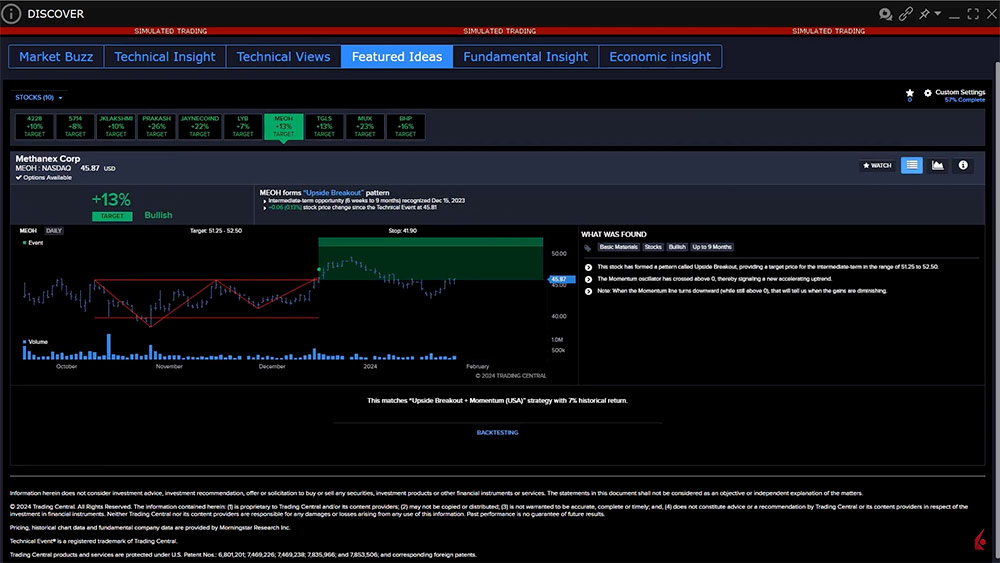Open the Discover info icon
This screenshot has width=1000, height=563.
click(11, 13)
